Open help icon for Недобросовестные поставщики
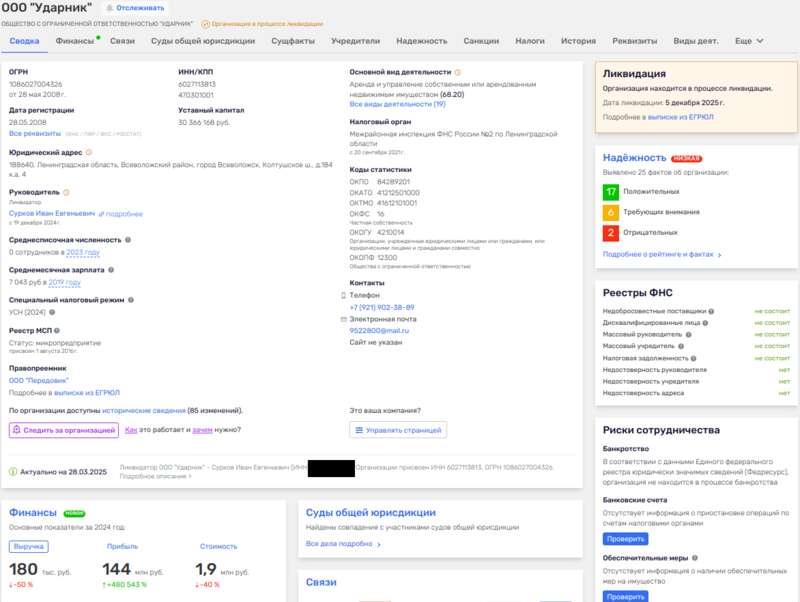This screenshot has width=800, height=602. (711, 311)
